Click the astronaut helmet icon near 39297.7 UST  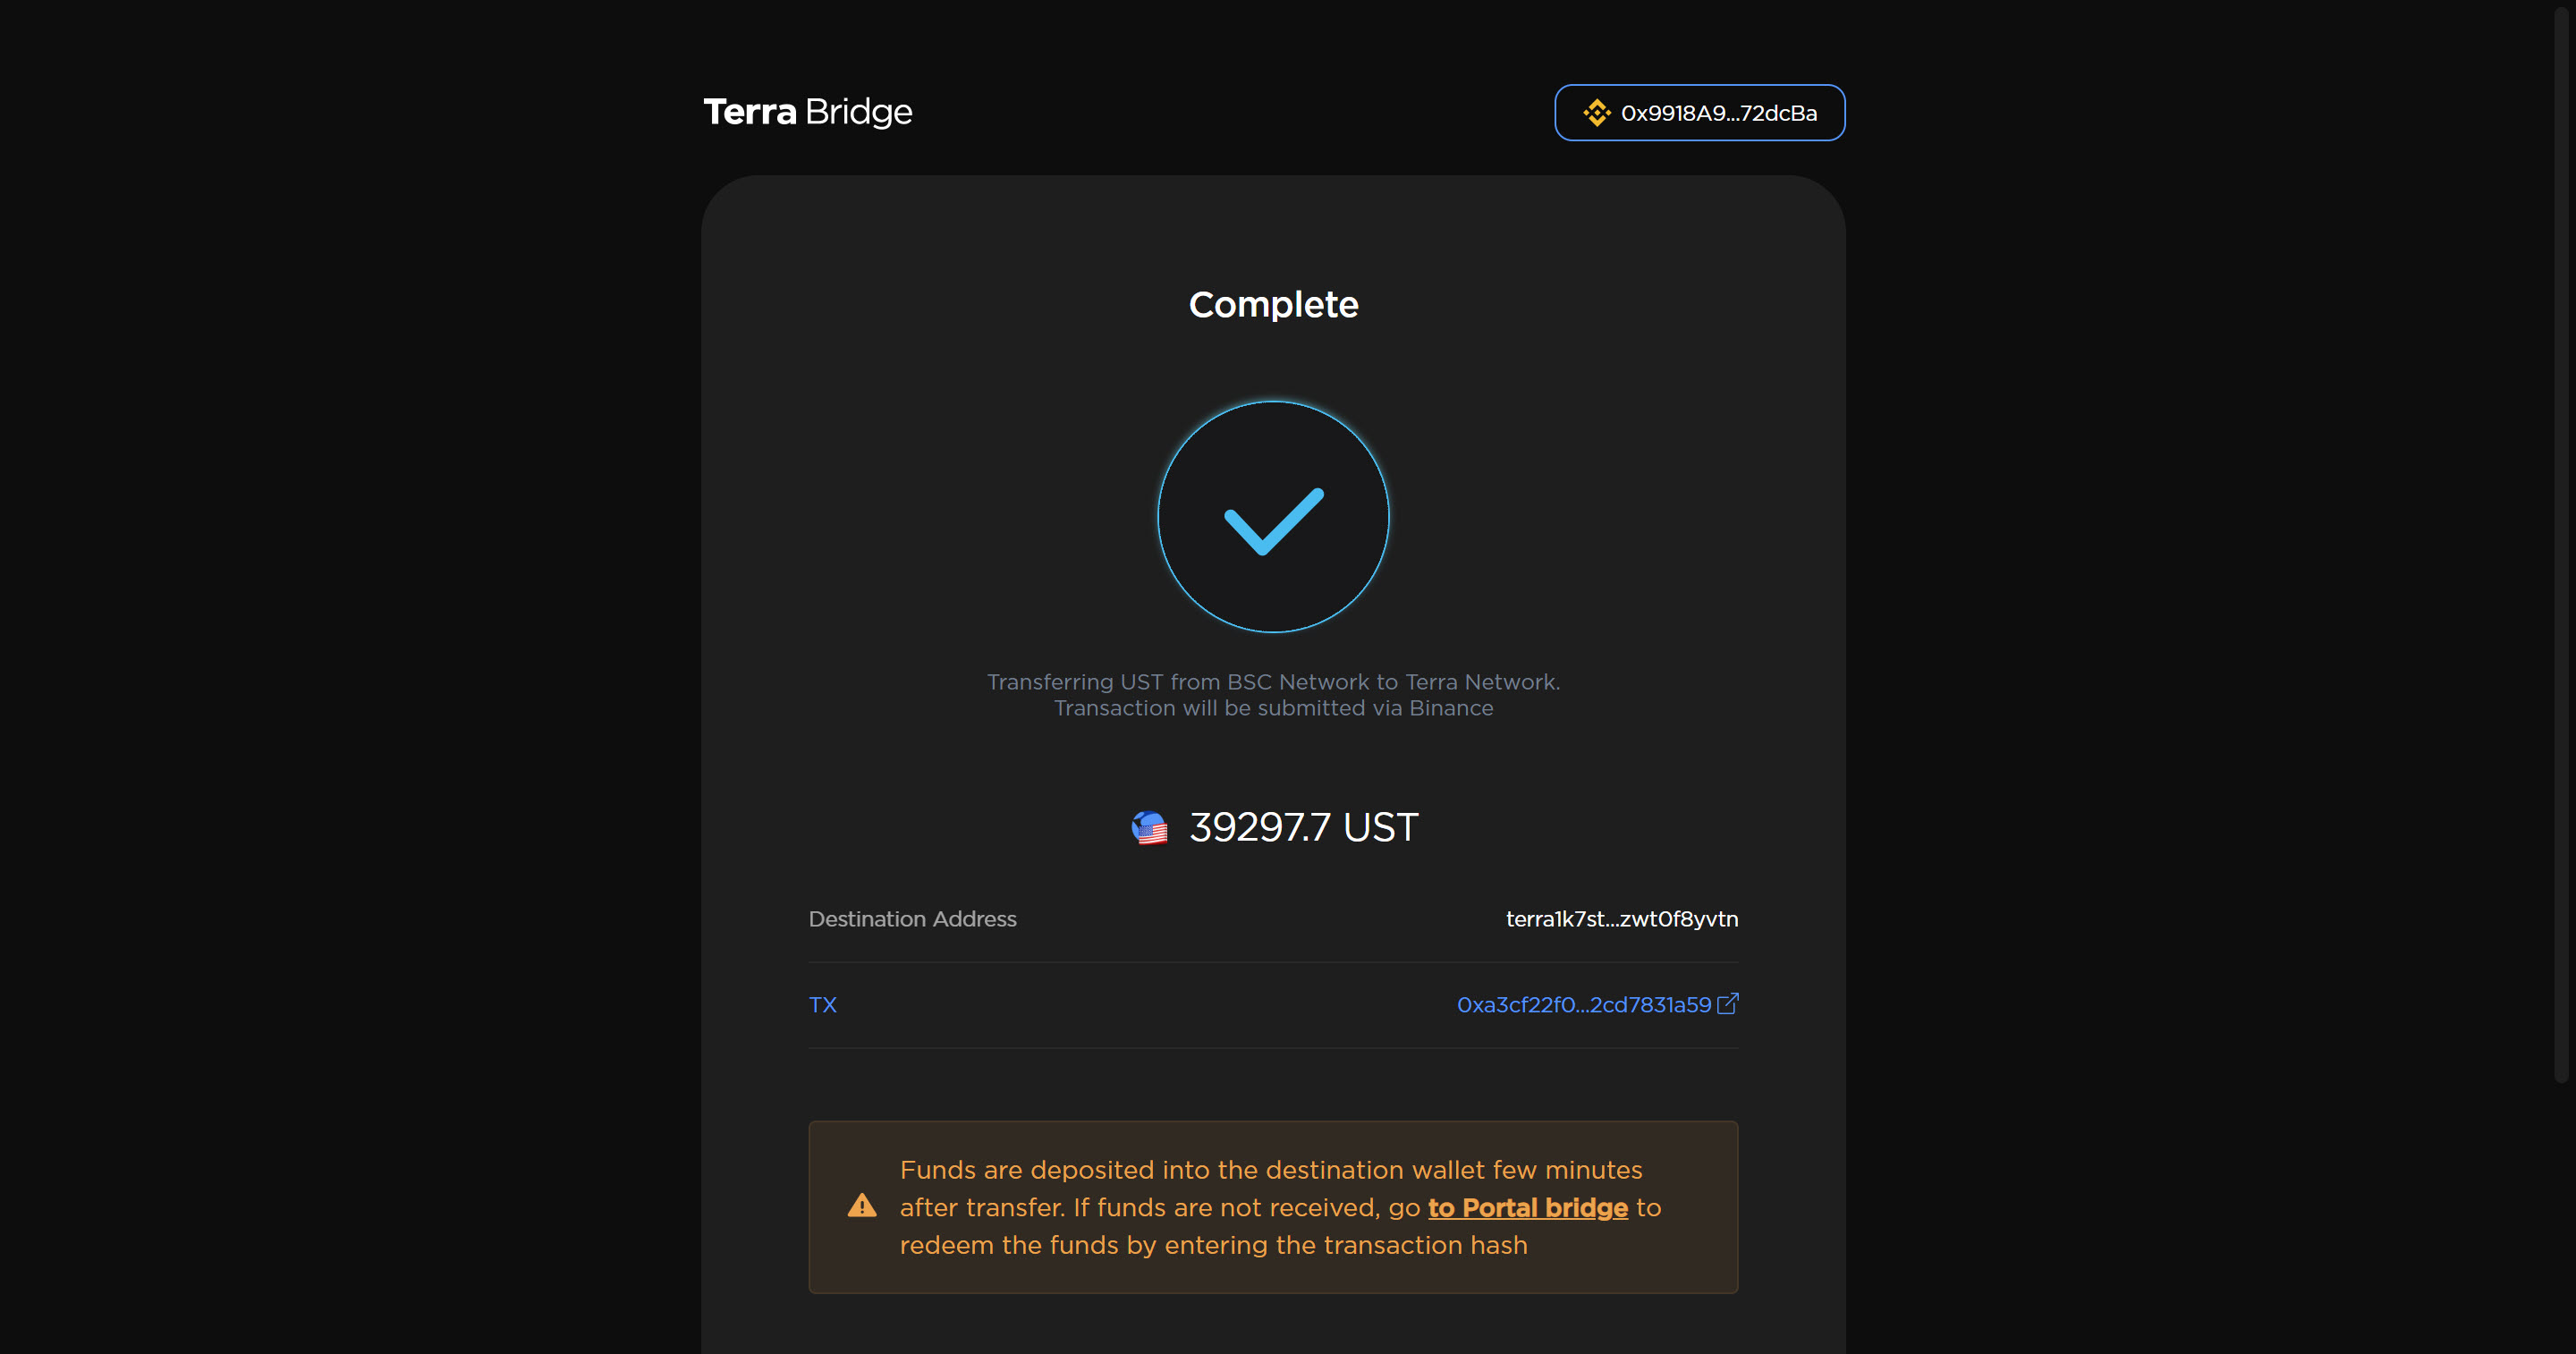coord(1151,828)
